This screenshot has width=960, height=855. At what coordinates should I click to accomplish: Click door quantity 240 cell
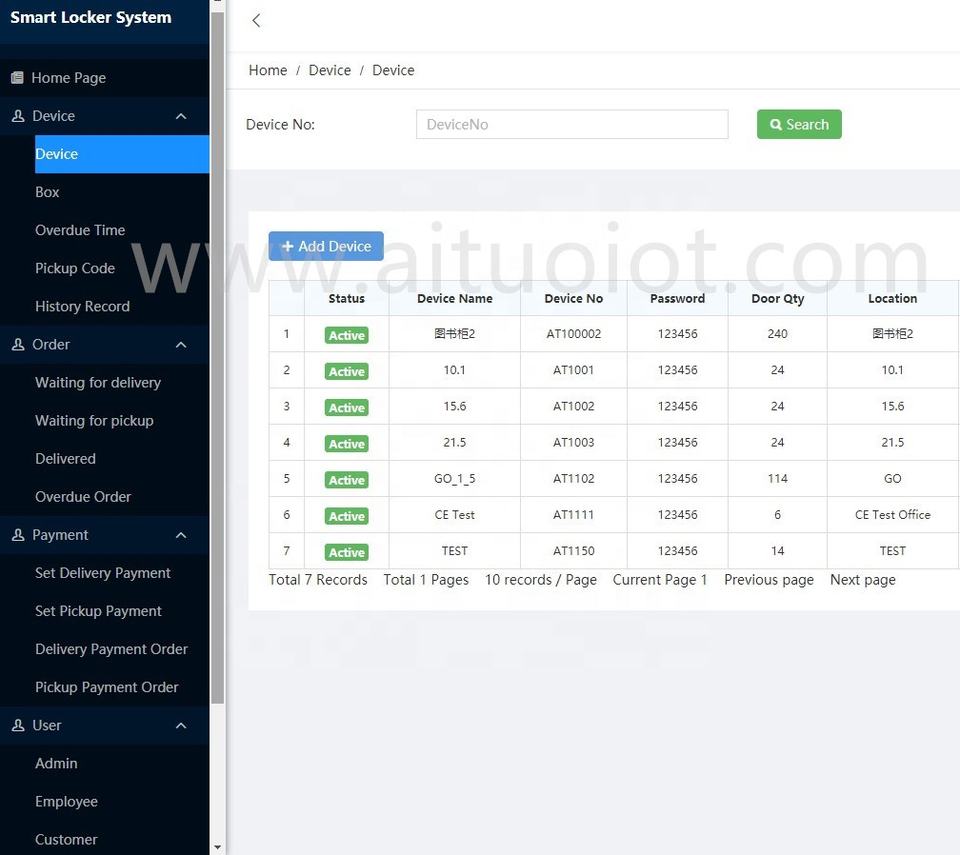pos(778,334)
